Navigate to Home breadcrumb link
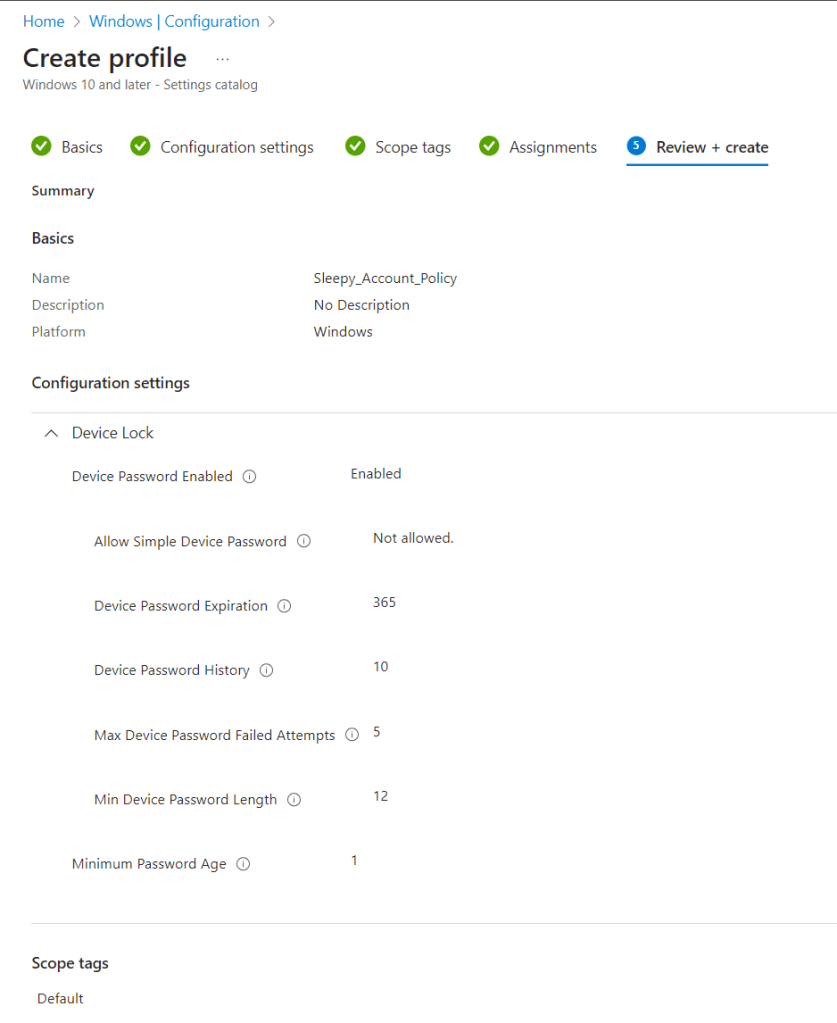 coord(43,21)
